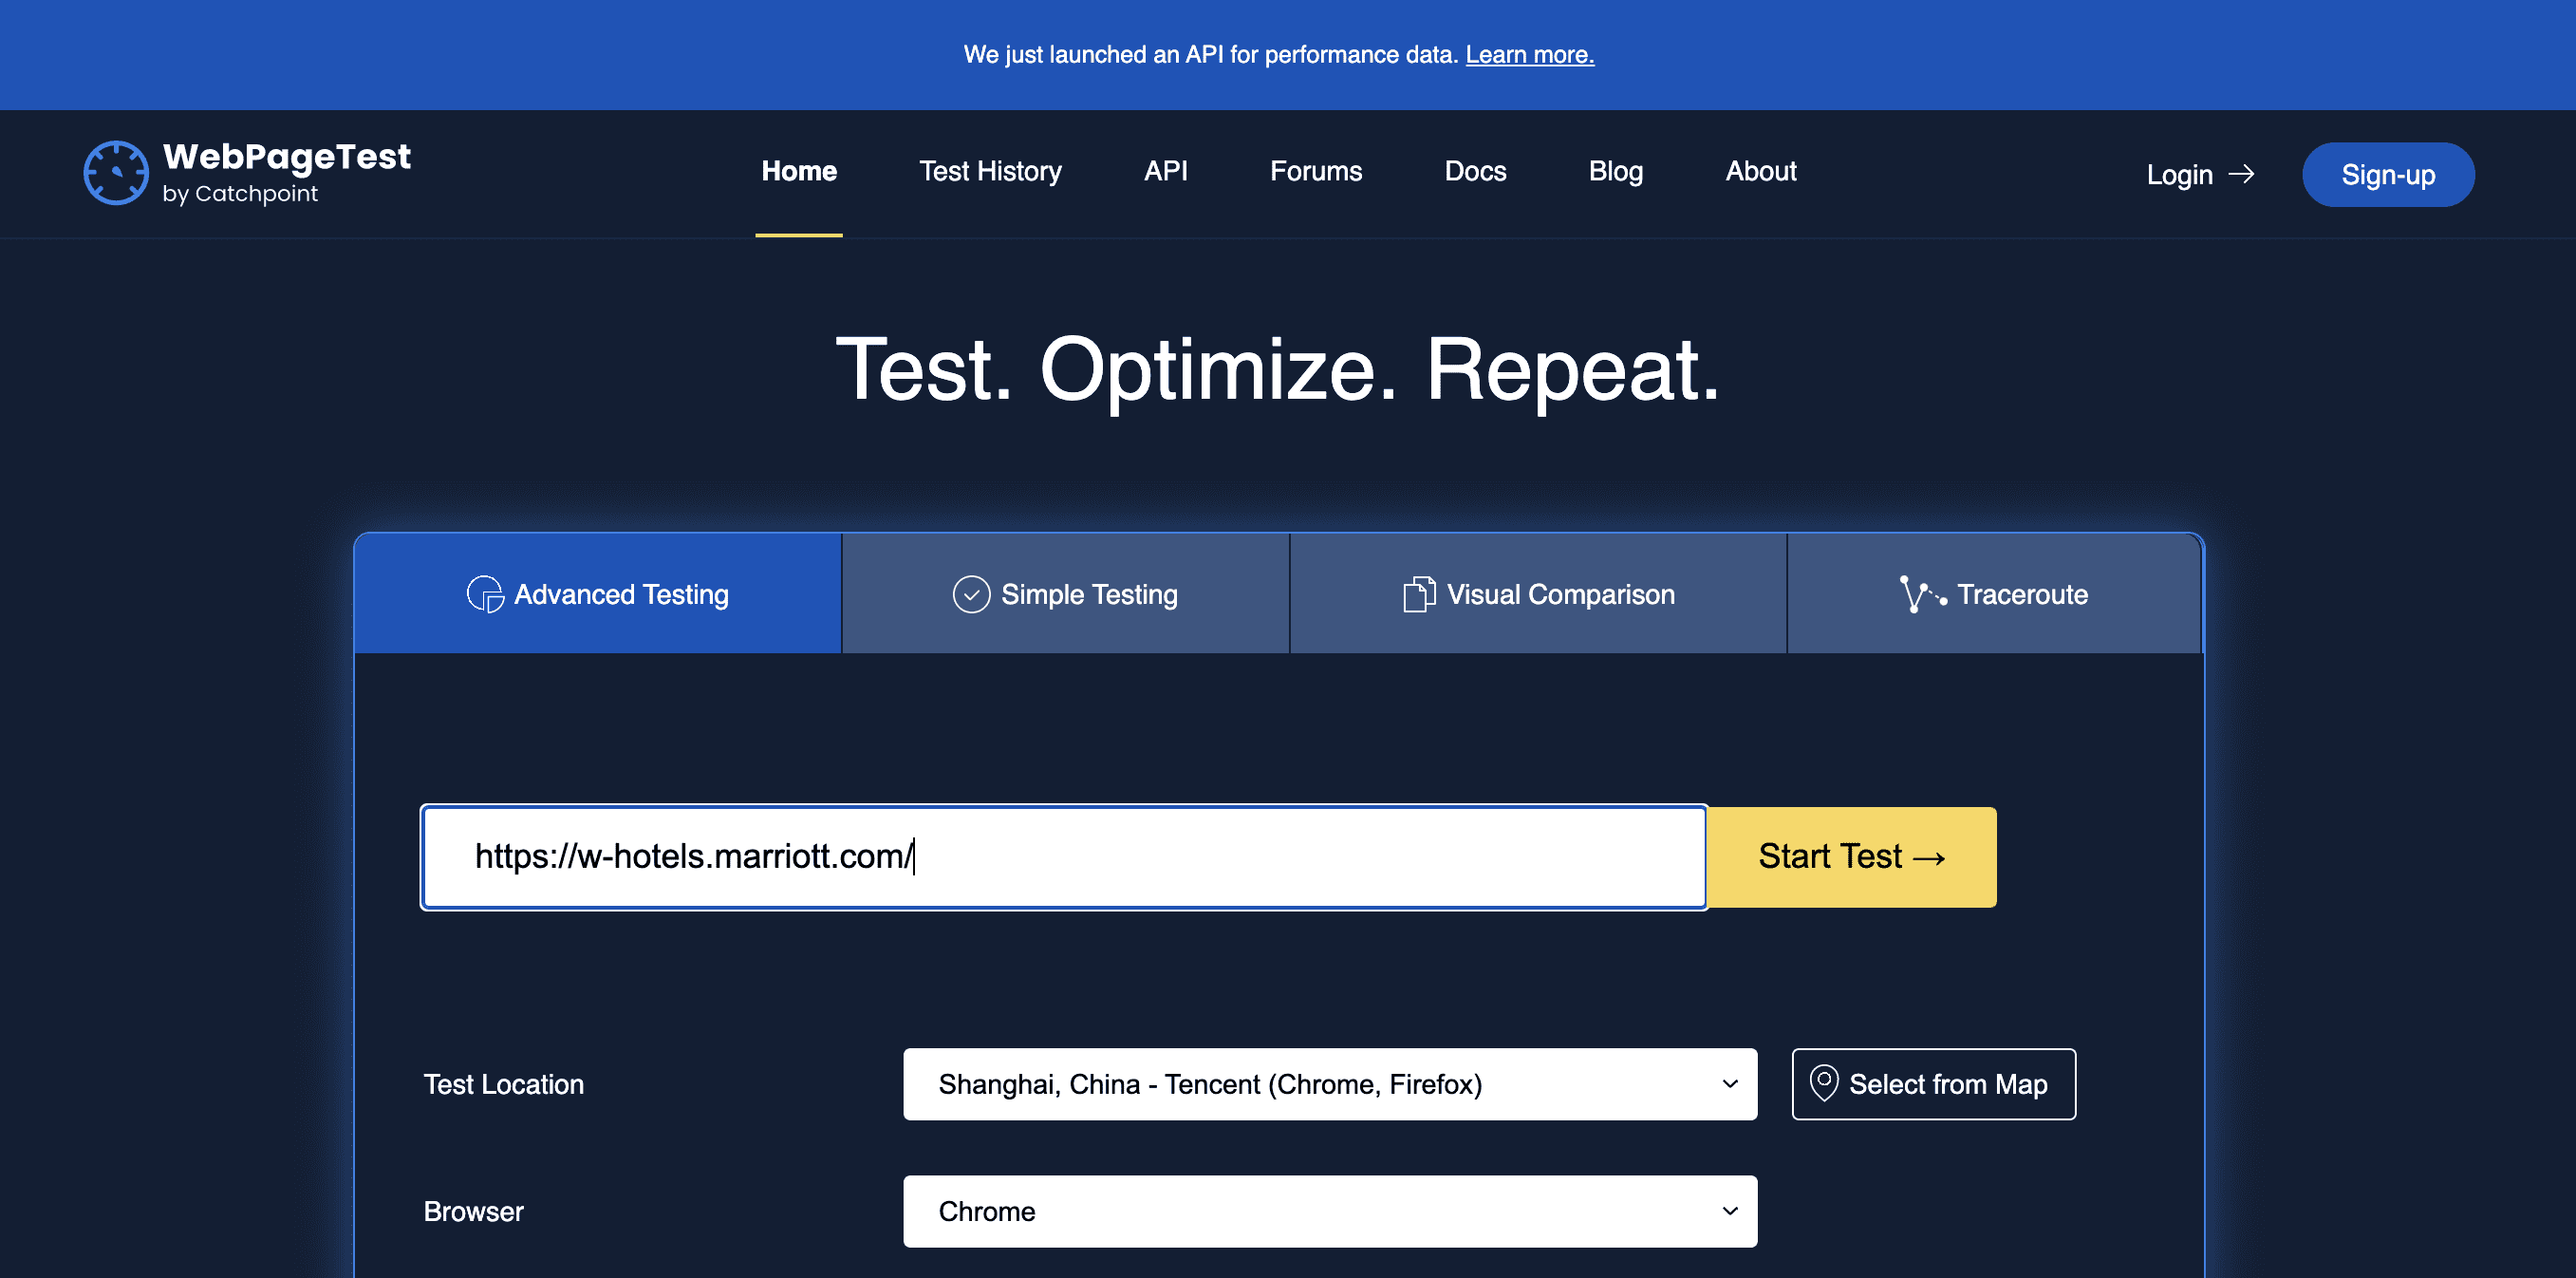Click the Visual Comparison documents icon
Viewport: 2576px width, 1278px height.
point(1419,594)
